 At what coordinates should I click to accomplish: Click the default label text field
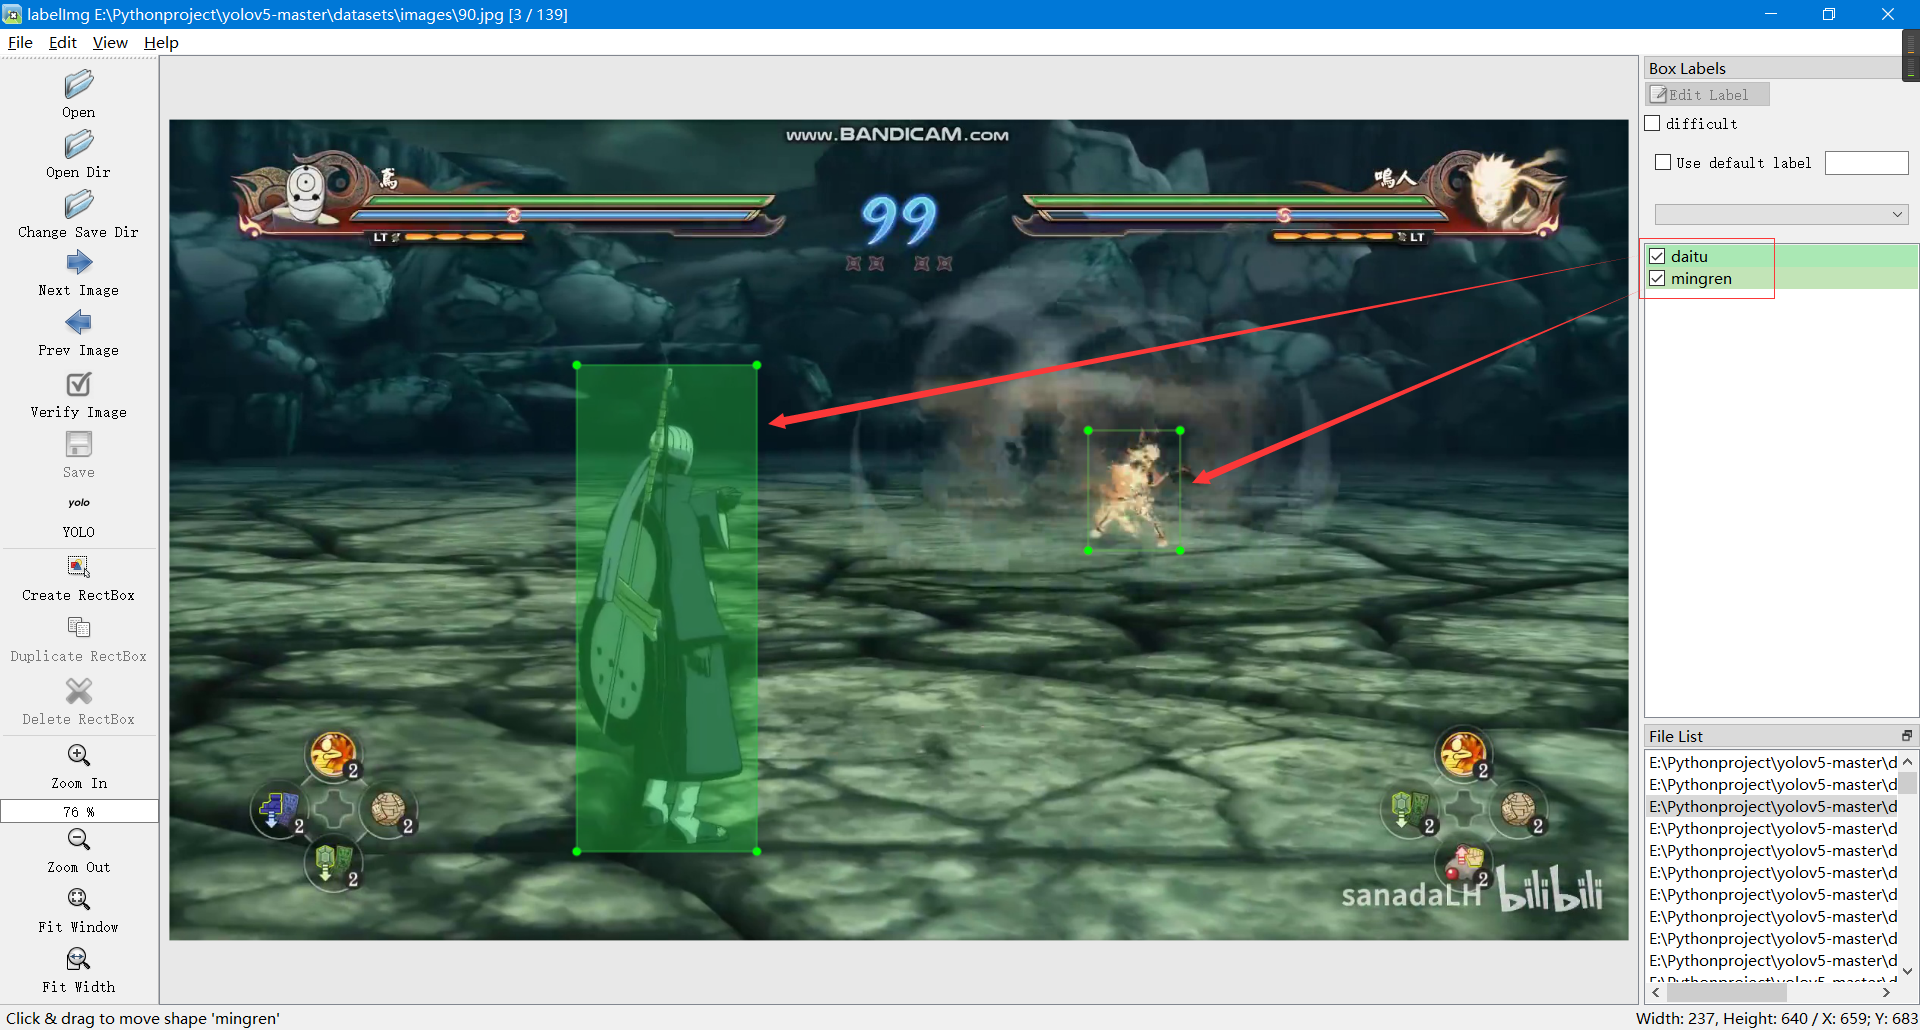(x=1866, y=163)
